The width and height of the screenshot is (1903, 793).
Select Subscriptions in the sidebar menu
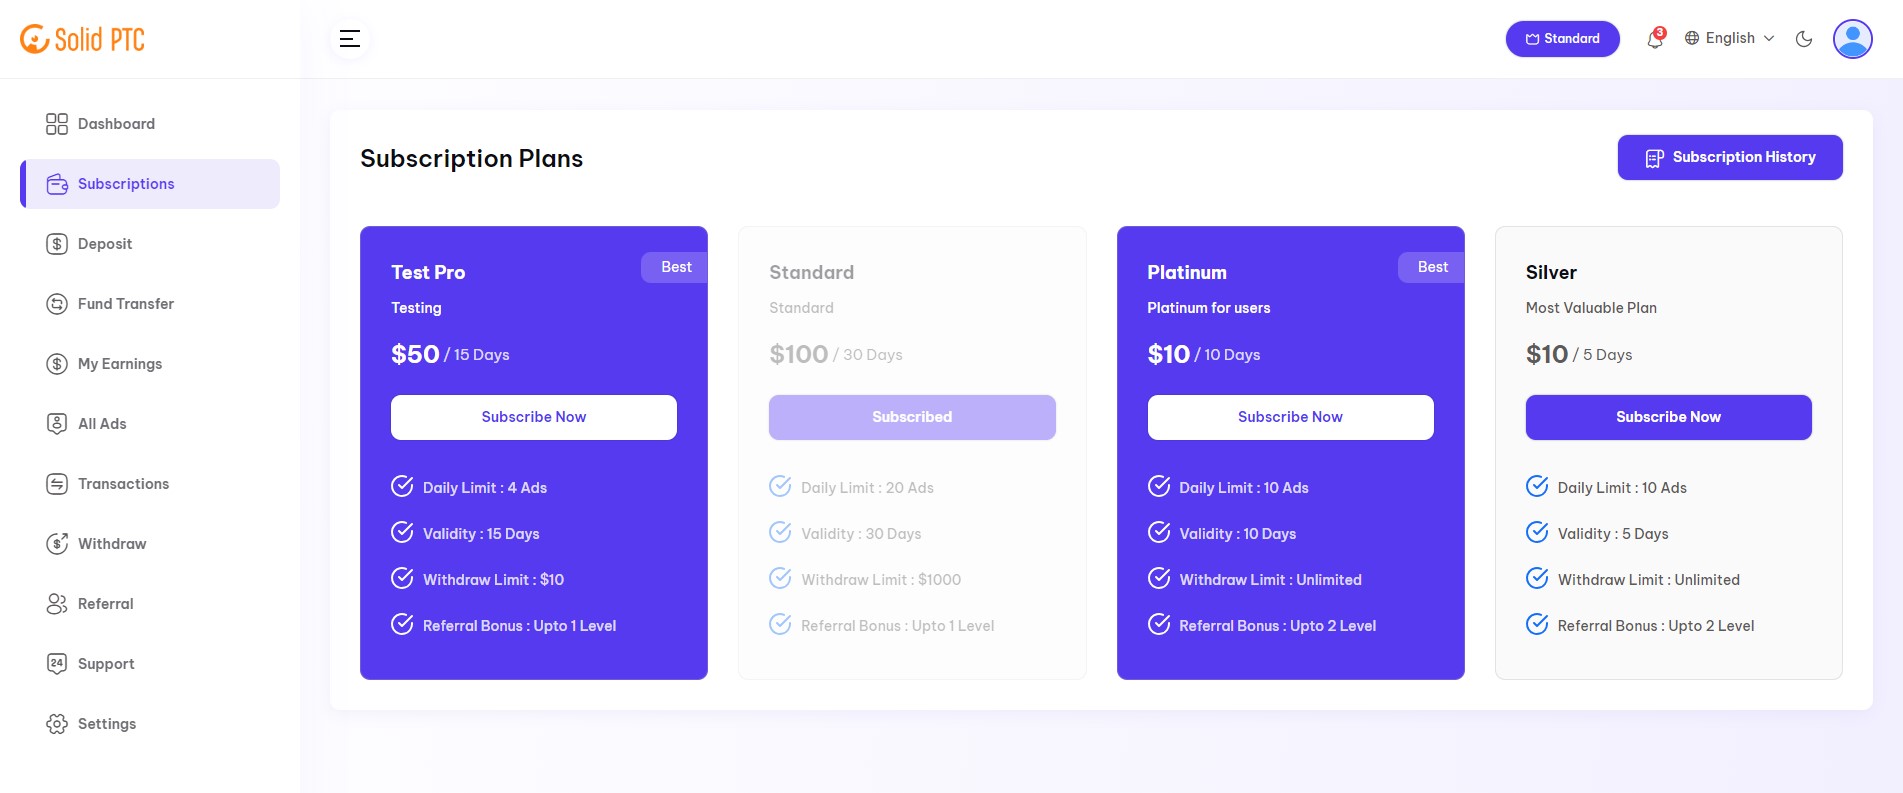pos(126,183)
